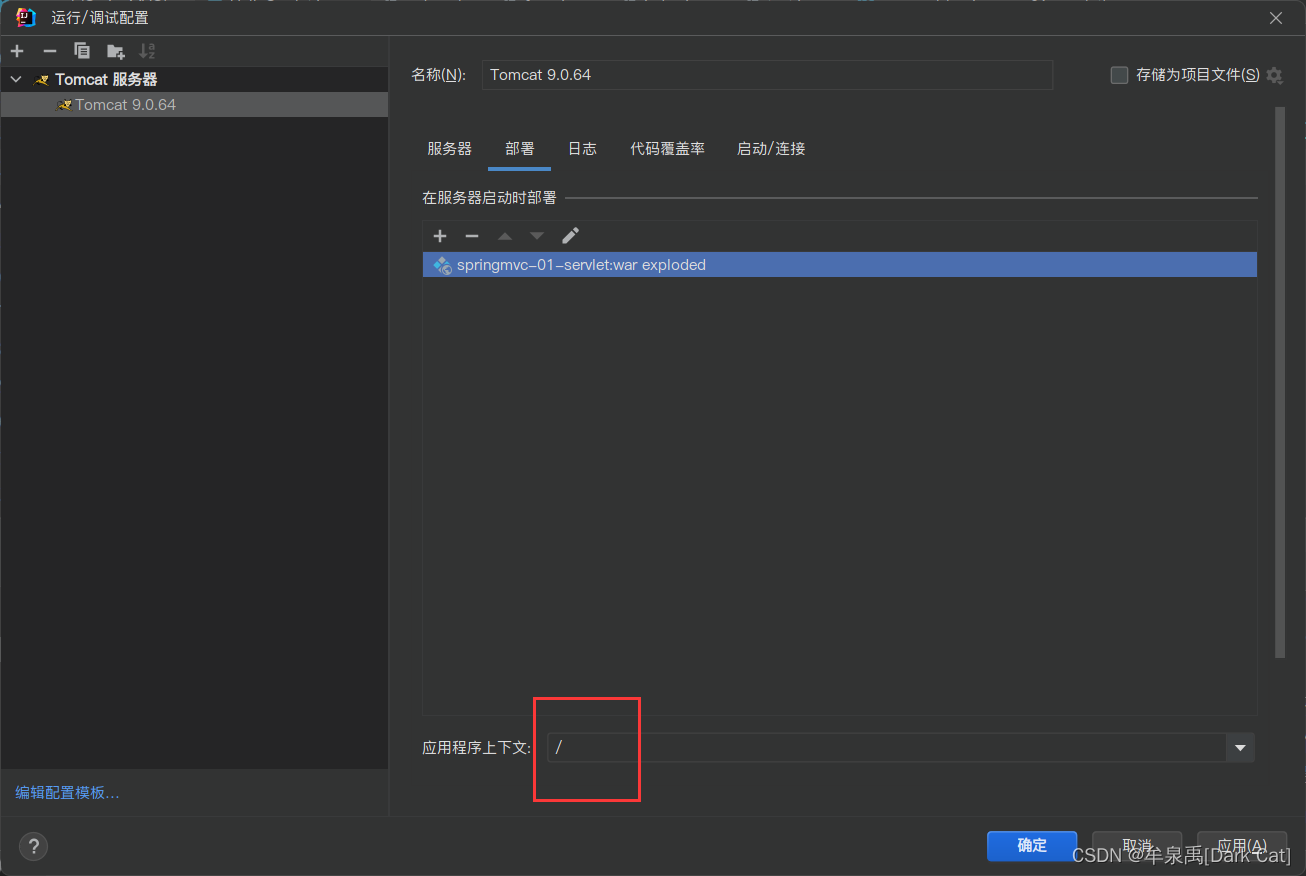Remove selected configuration with minus icon
This screenshot has width=1306, height=876.
point(50,51)
